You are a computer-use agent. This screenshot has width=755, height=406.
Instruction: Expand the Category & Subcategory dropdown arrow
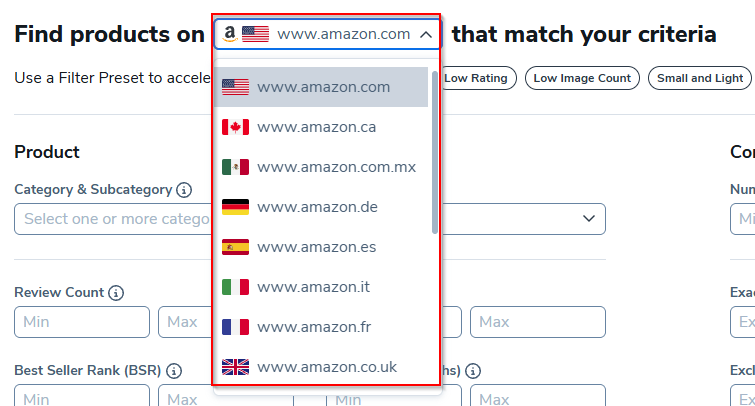(x=588, y=218)
